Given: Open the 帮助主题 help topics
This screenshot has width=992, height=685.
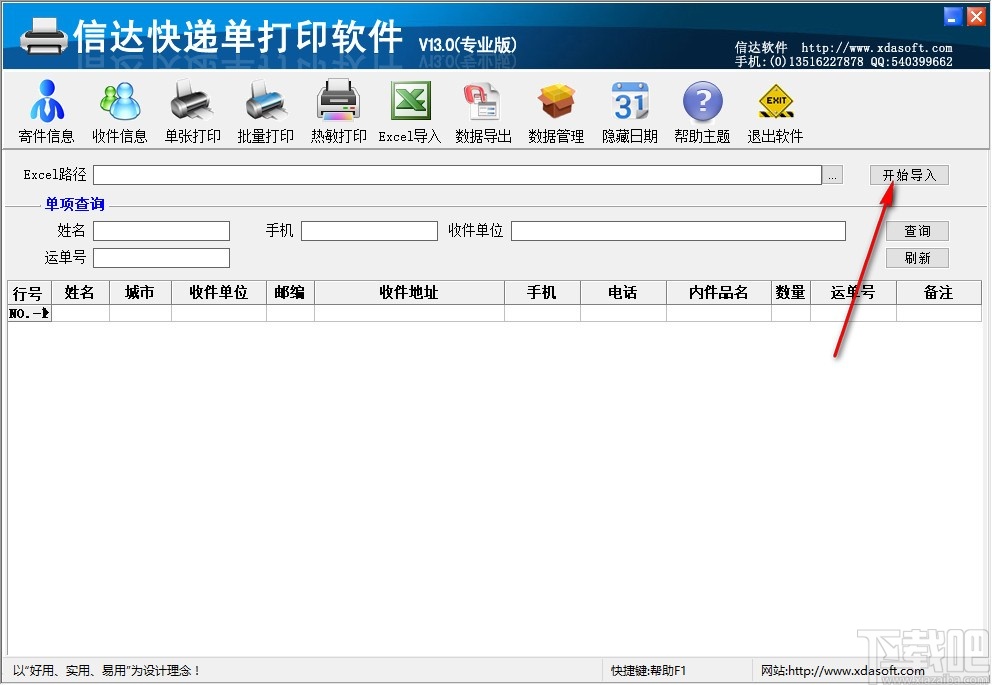Looking at the screenshot, I should click(x=702, y=110).
